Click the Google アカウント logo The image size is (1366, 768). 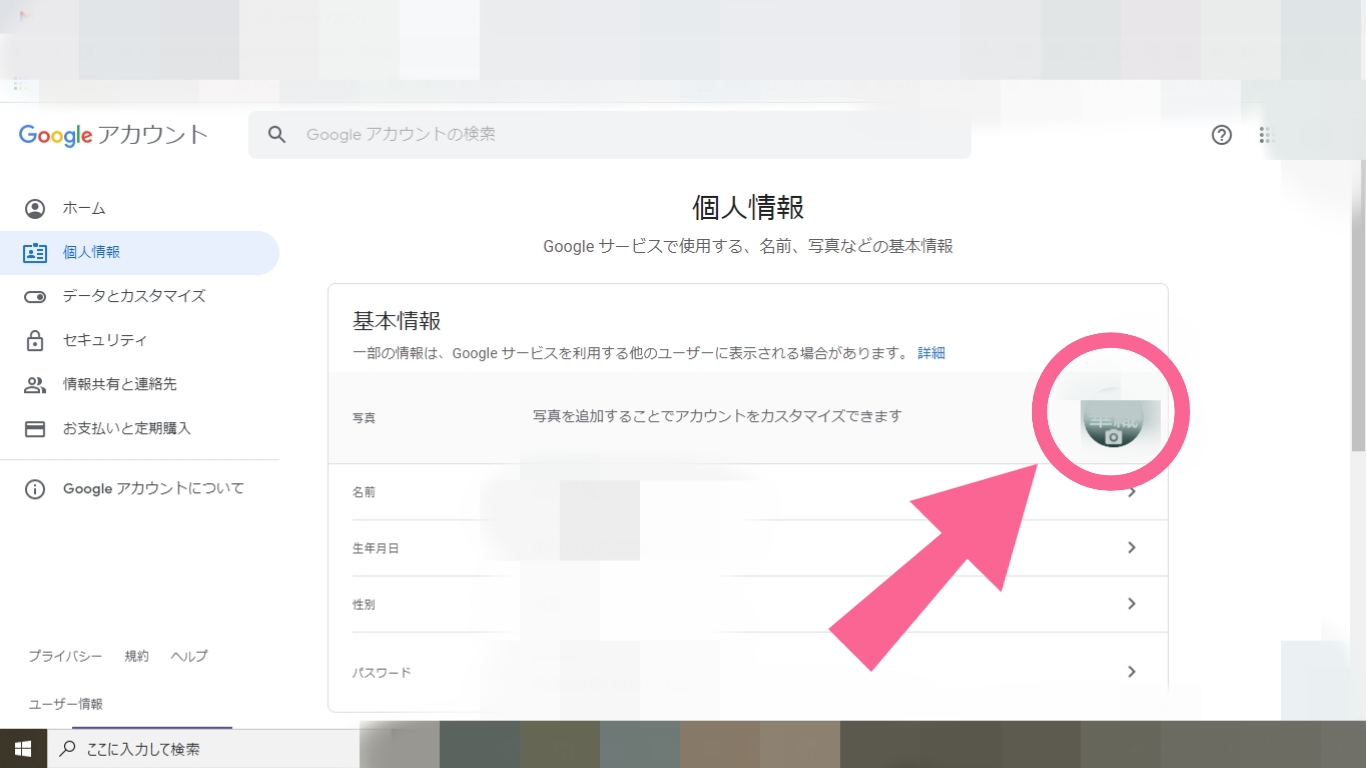click(x=113, y=135)
